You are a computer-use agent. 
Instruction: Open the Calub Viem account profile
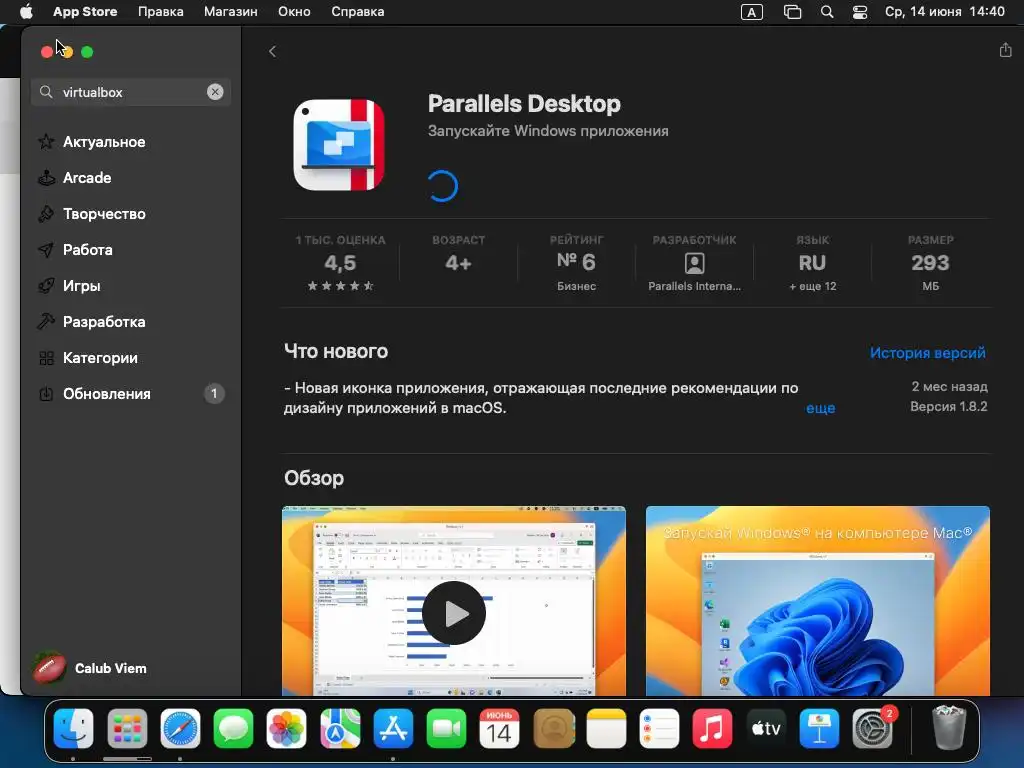[x=90, y=668]
